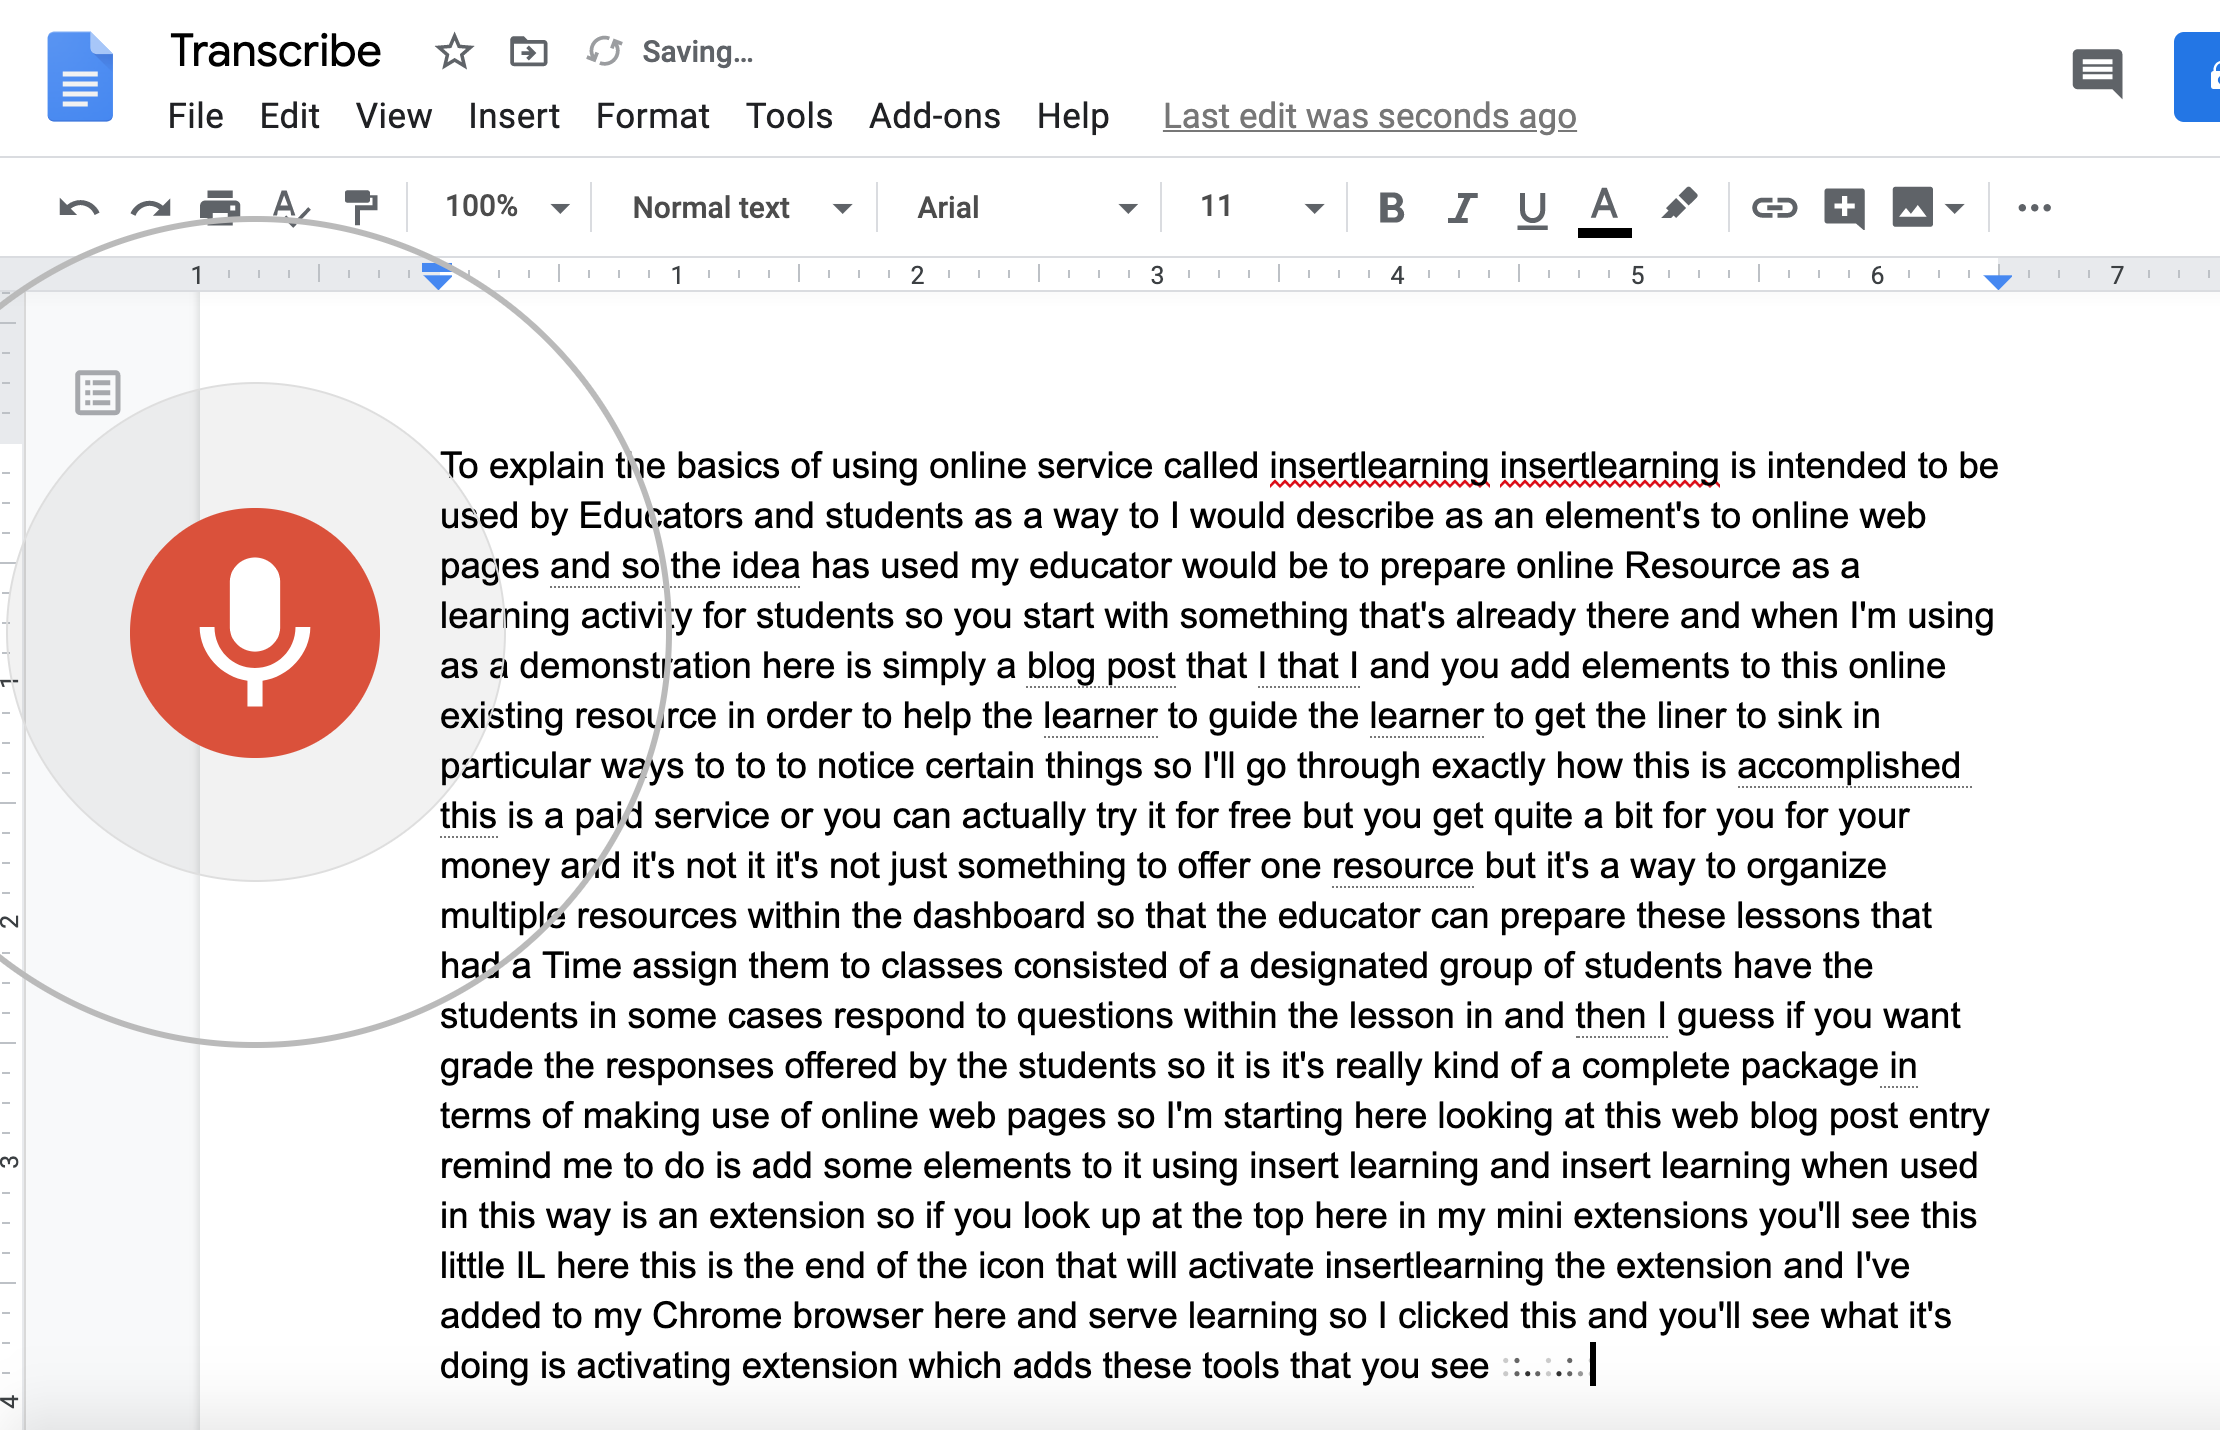Open the move-to-folder icon
This screenshot has width=2220, height=1430.
(x=528, y=51)
